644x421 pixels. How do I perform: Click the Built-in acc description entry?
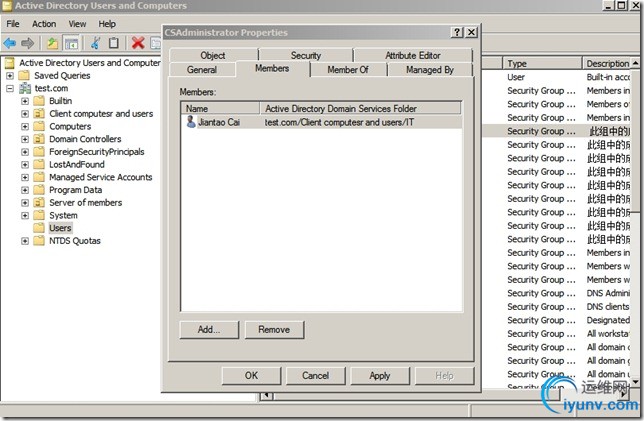coord(608,77)
